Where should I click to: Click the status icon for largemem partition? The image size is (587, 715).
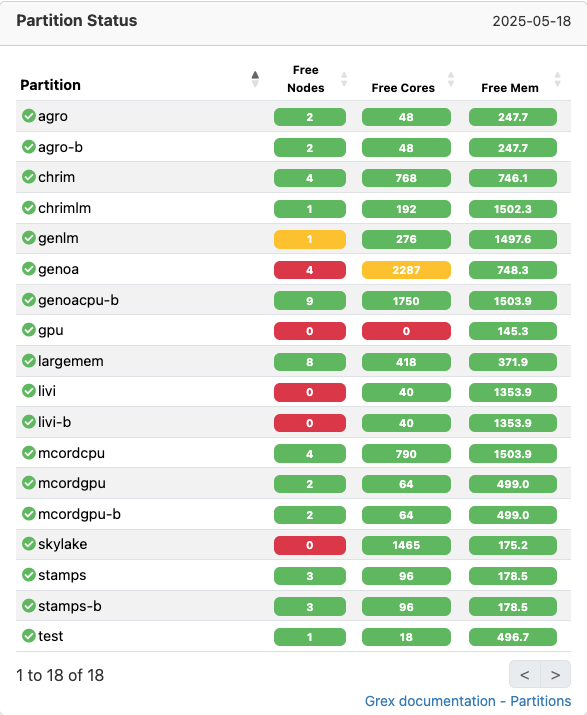pos(29,361)
